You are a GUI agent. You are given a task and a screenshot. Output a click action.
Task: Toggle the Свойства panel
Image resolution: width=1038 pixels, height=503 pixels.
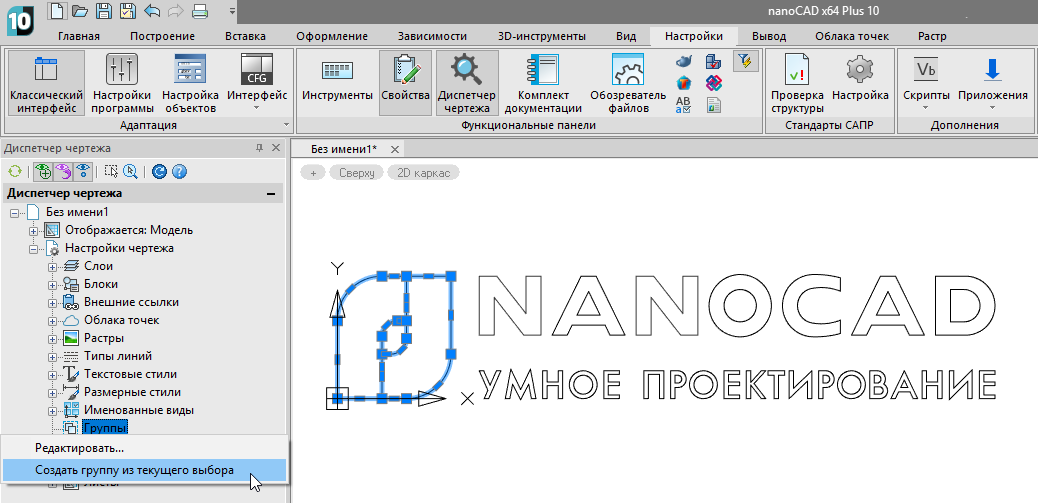pos(406,83)
